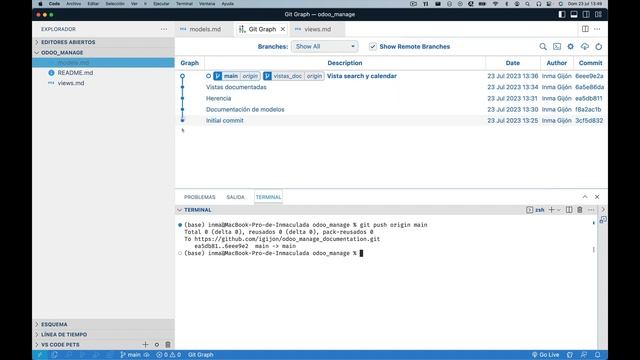
Task: Maximize the panel with up chevron
Action: [x=585, y=197]
